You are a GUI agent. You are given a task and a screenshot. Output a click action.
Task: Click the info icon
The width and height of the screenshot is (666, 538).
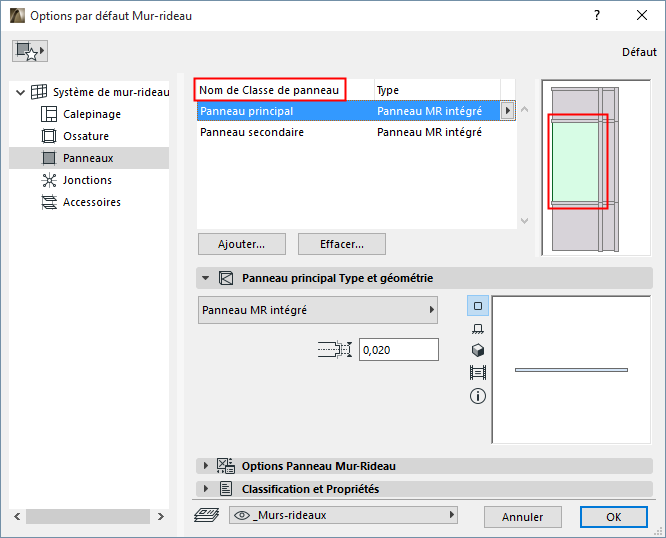tap(478, 396)
